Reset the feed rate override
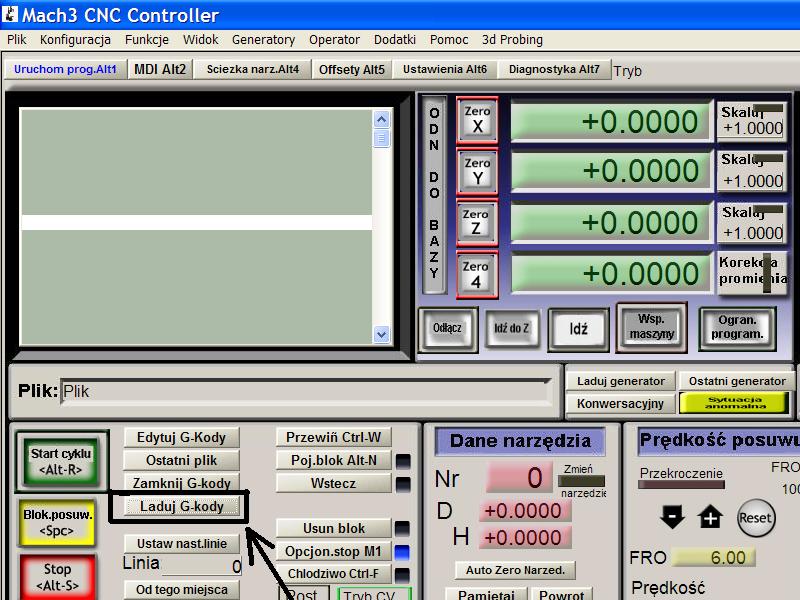 (x=755, y=518)
